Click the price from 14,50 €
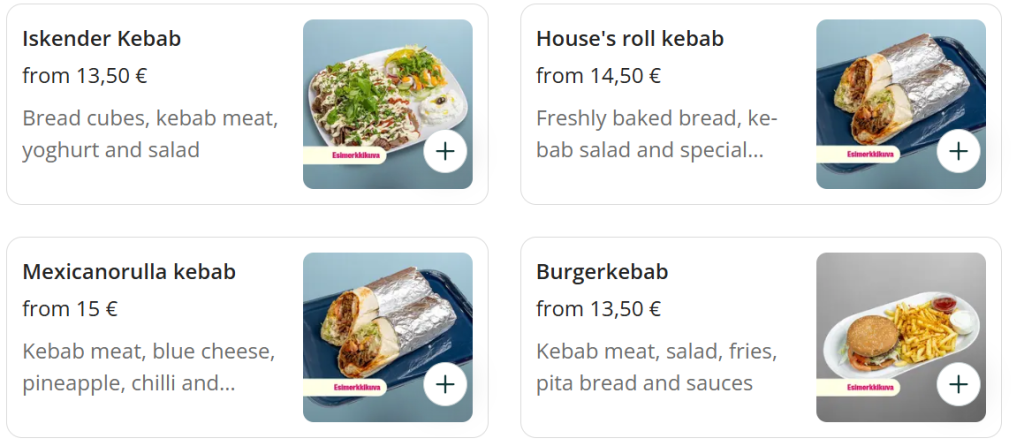The image size is (1024, 446). 598,76
